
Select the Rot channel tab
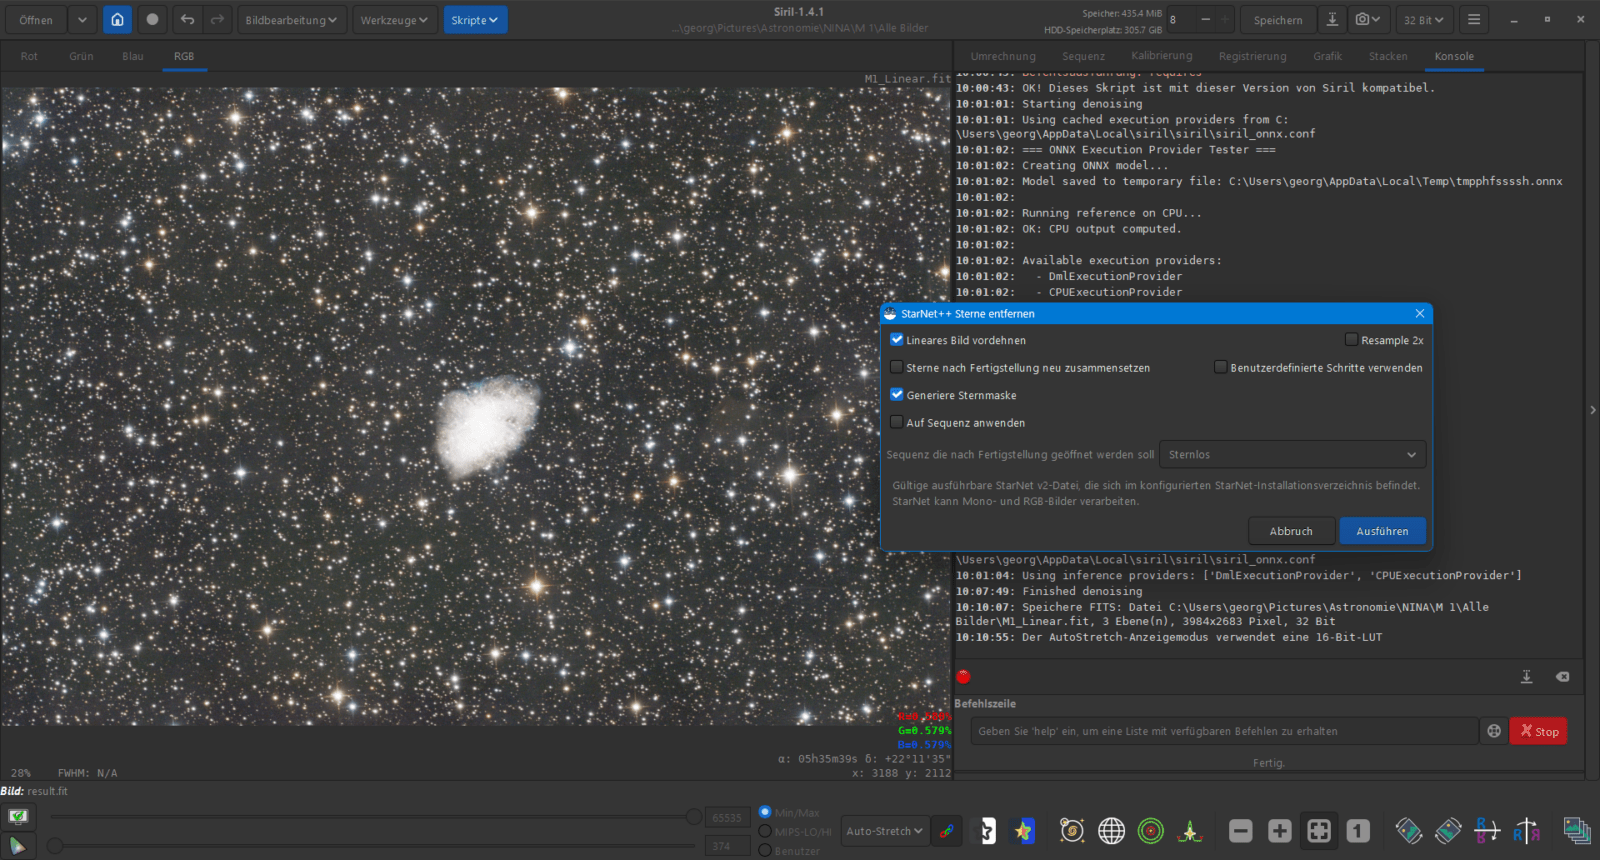[x=29, y=56]
